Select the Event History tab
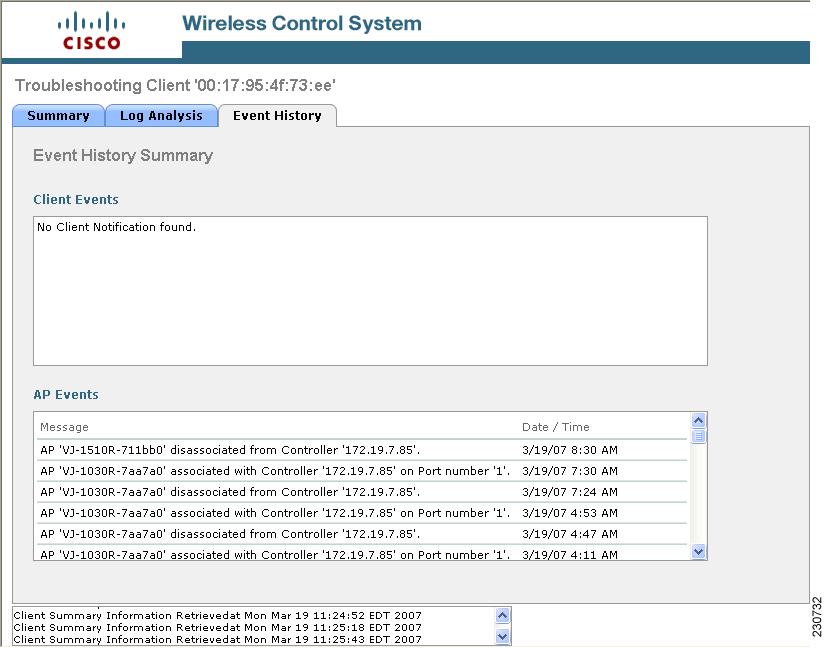This screenshot has height=648, width=824. [277, 116]
